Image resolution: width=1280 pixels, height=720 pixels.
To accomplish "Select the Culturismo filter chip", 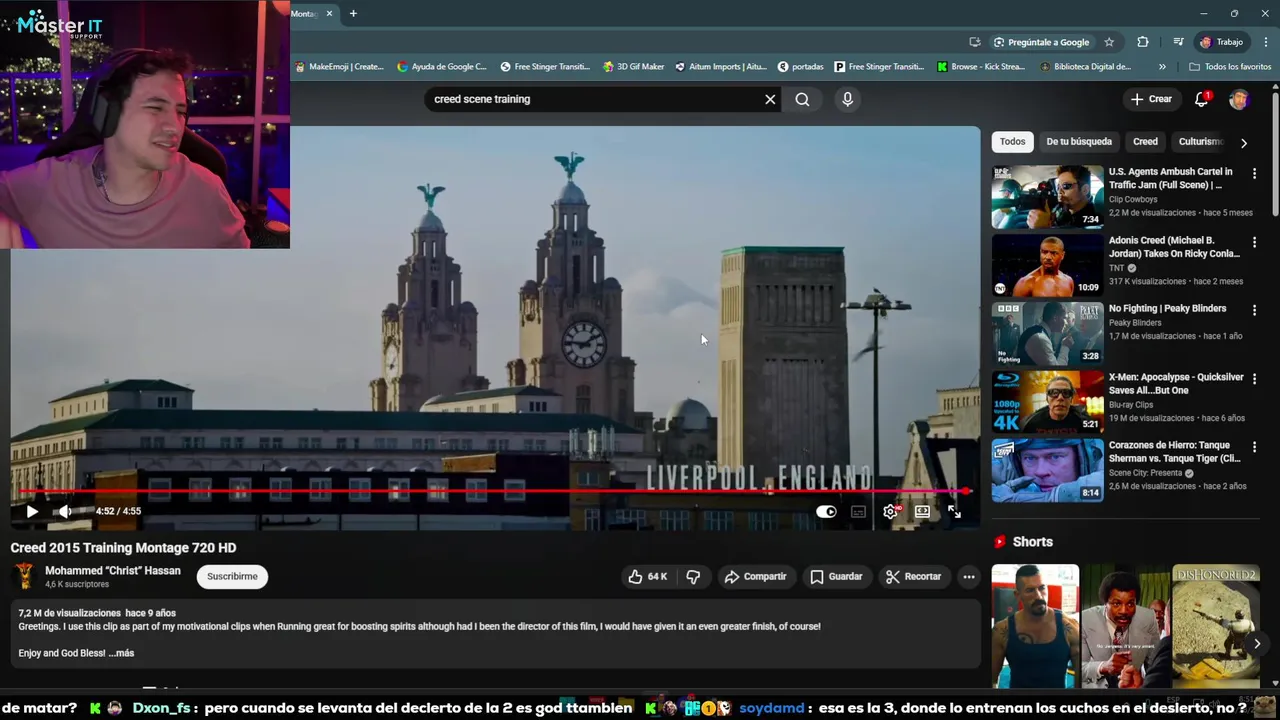I will pos(1199,142).
